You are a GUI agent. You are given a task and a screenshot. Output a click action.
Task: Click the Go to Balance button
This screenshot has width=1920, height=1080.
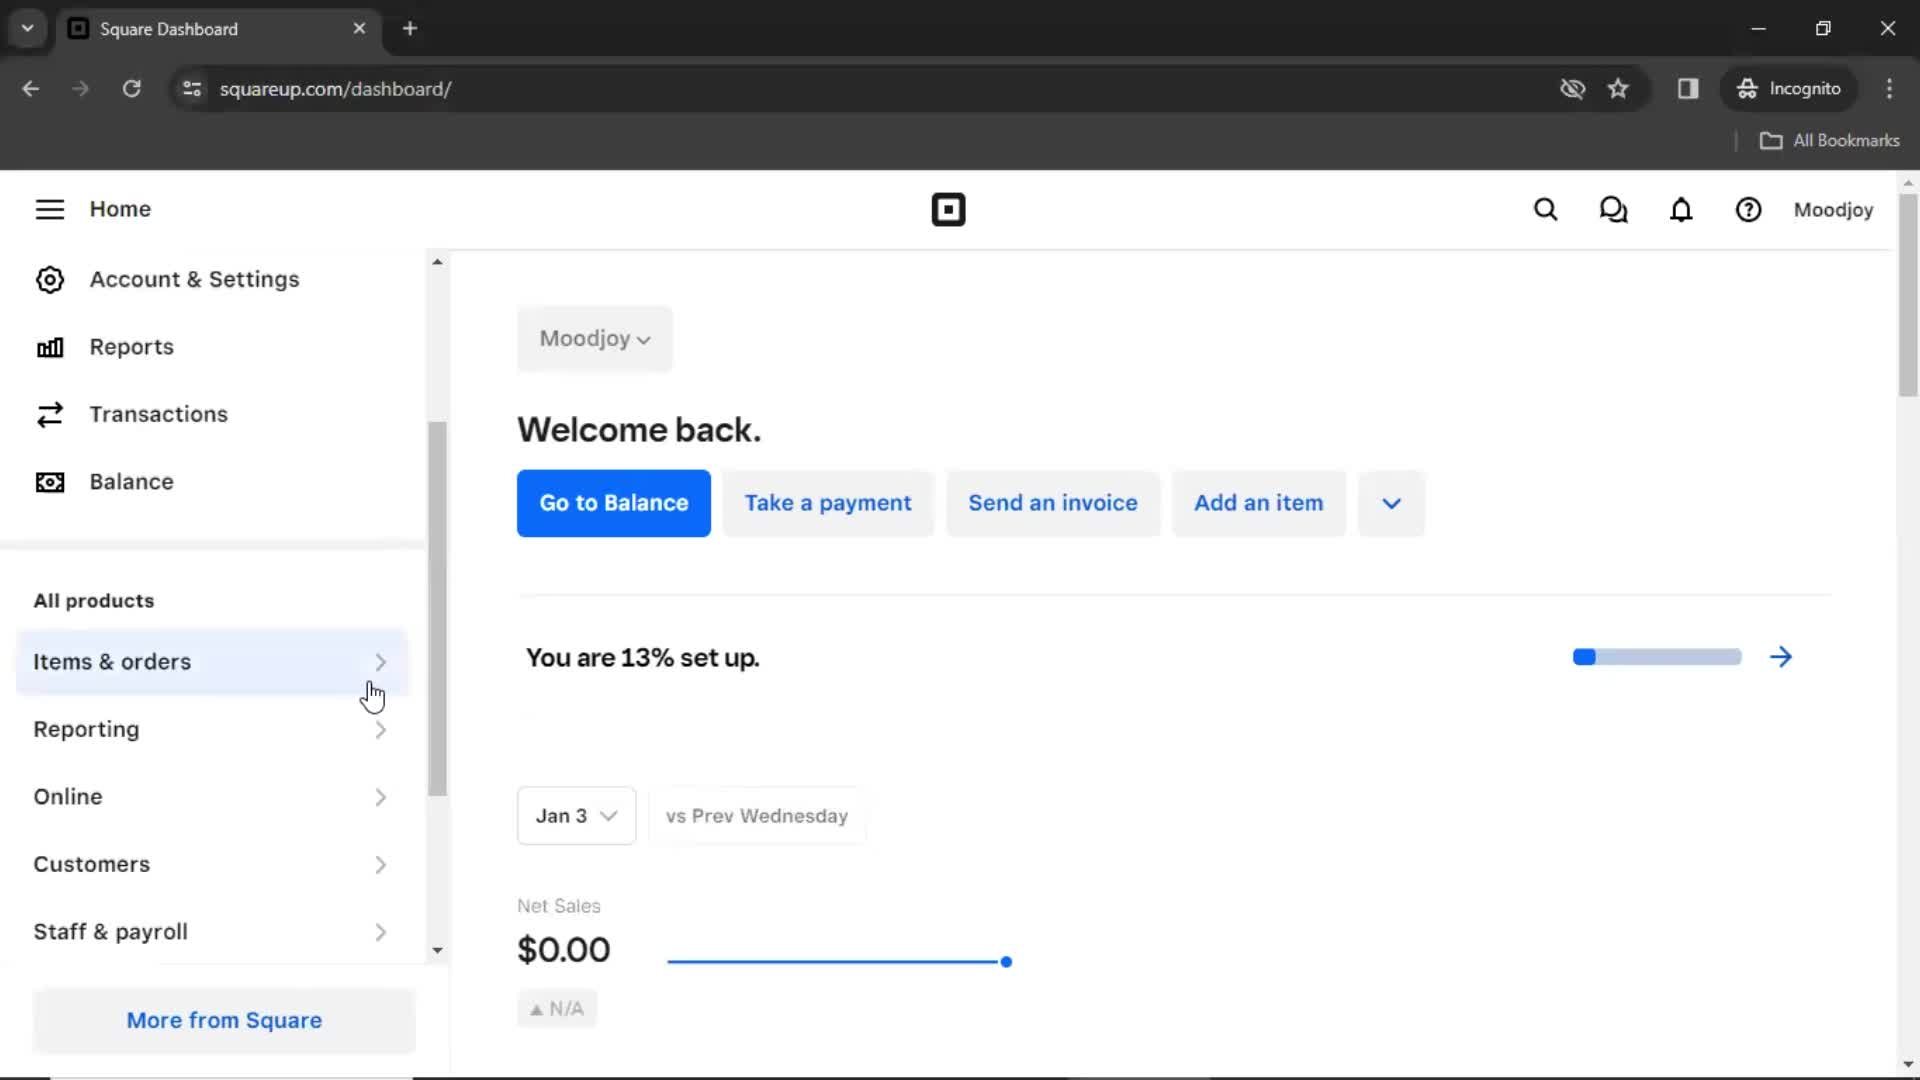coord(613,502)
